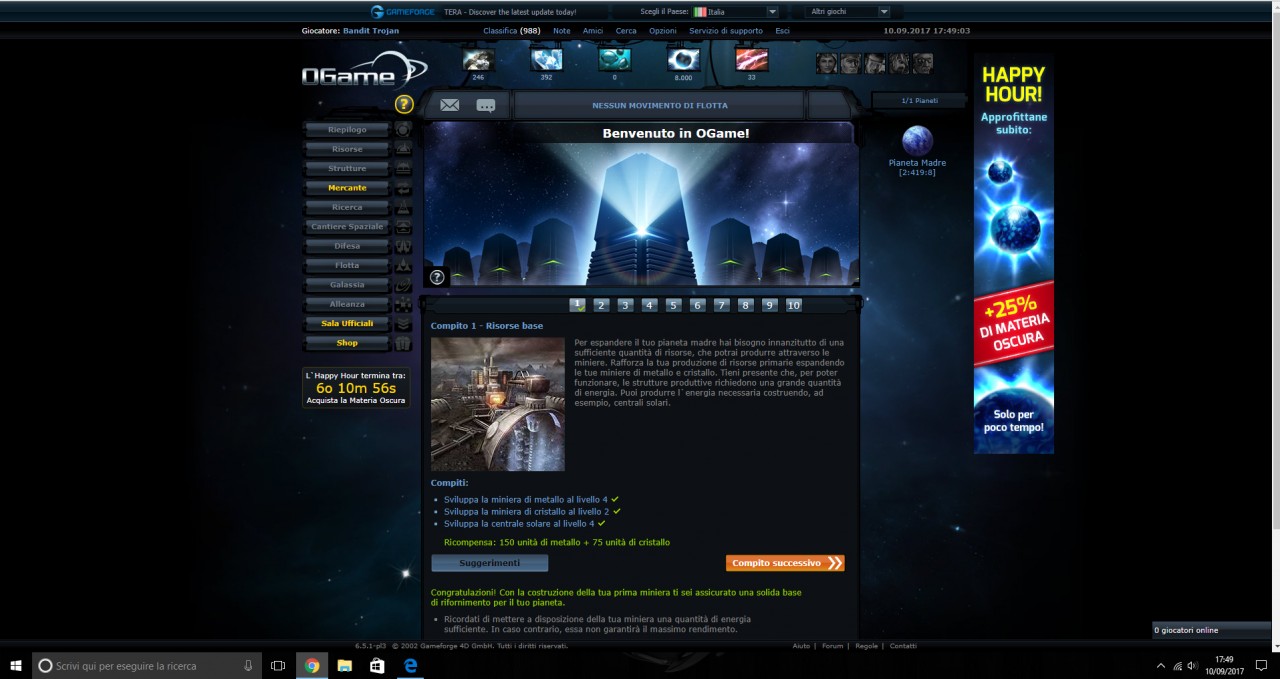Expand the Scegli il Paese Italia dropdown
The image size is (1280, 679).
tap(735, 12)
